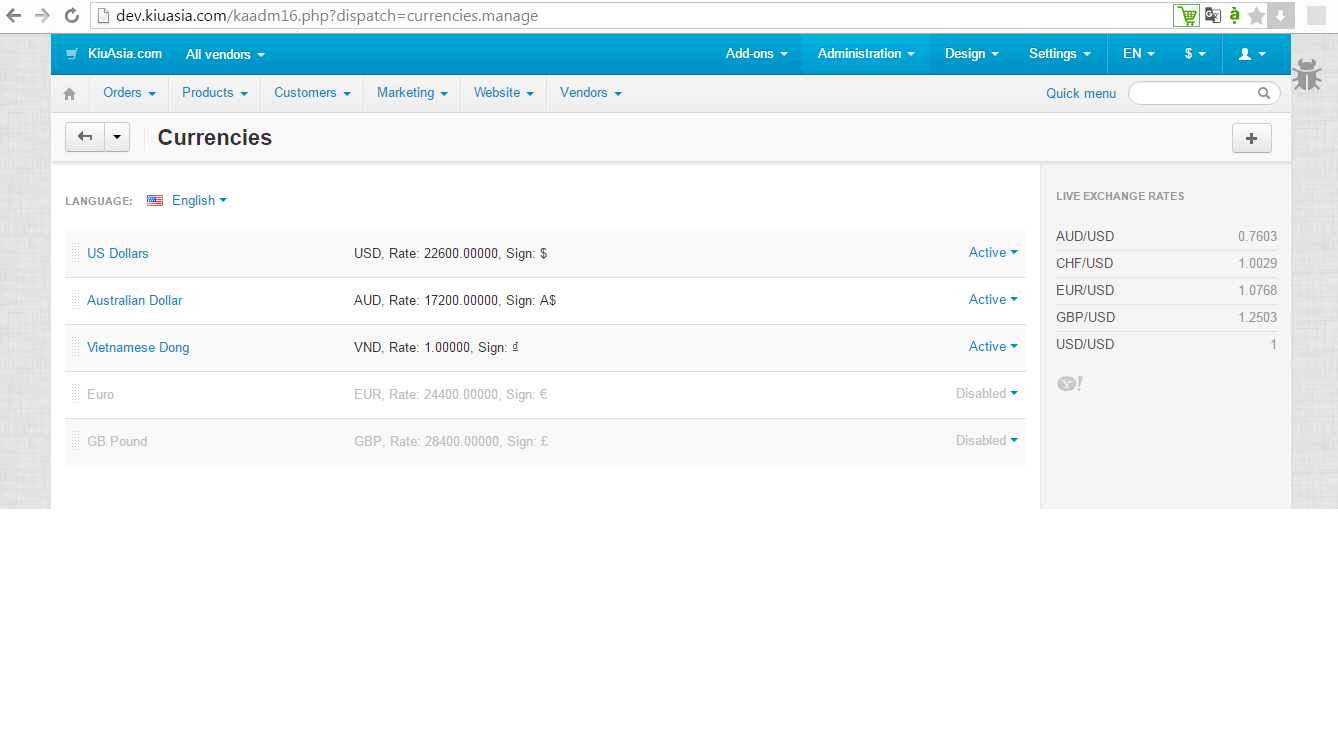The image size is (1338, 736).
Task: Click the home icon in navigation bar
Action: [69, 93]
